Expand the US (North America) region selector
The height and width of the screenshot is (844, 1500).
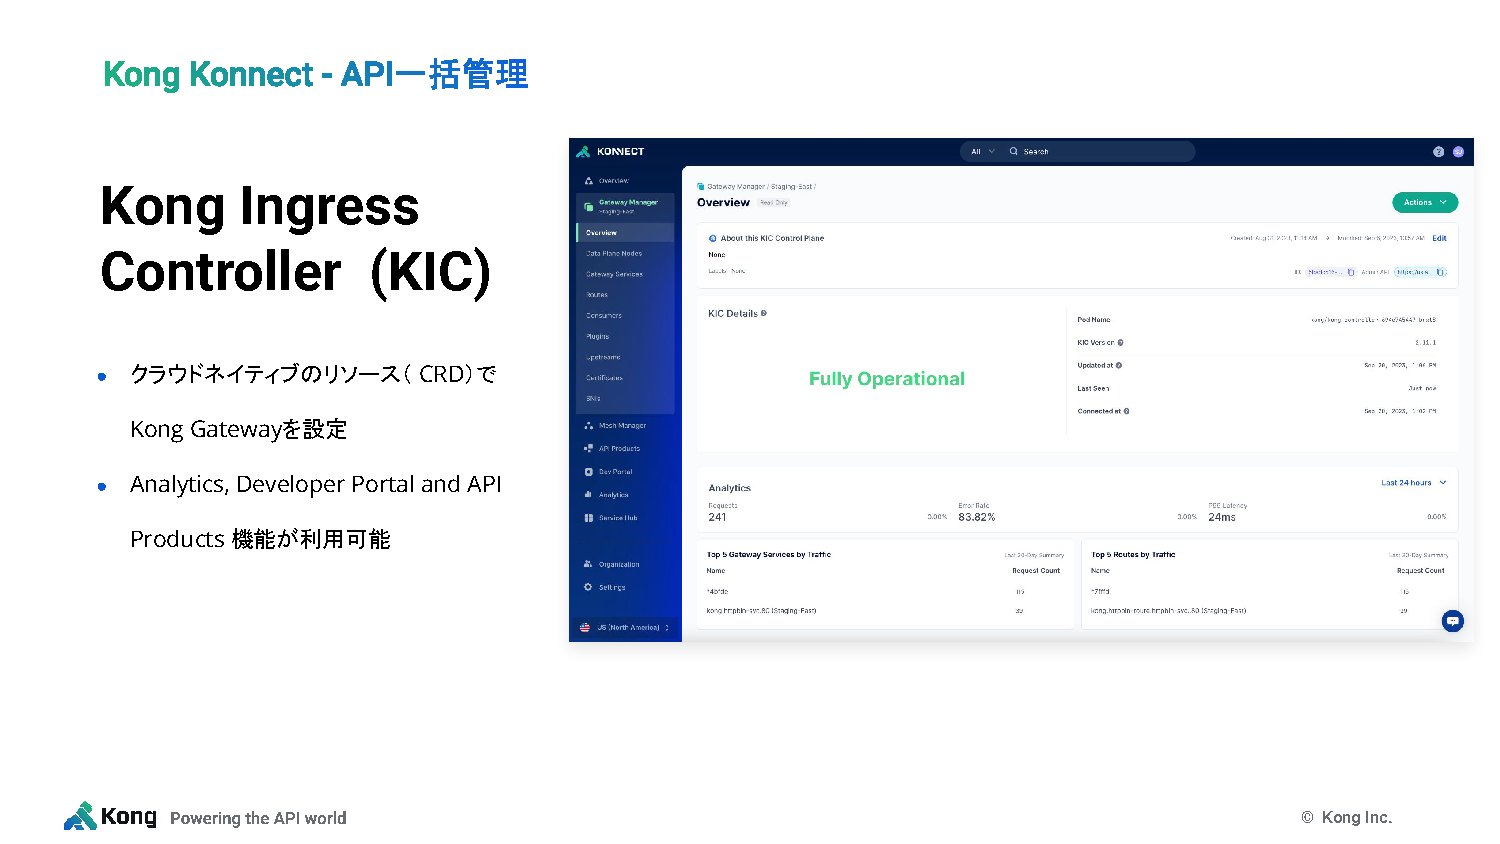tap(625, 628)
